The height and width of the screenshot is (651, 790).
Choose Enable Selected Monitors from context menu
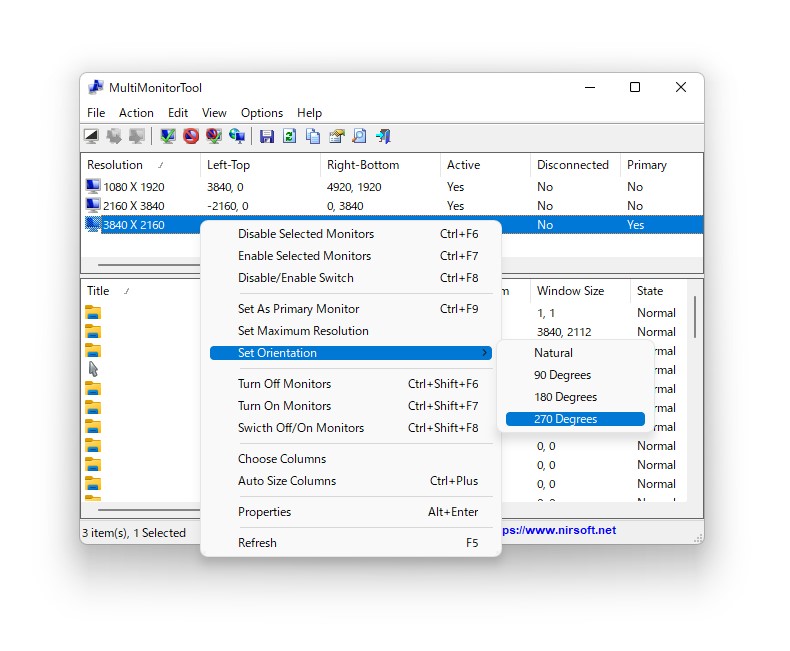coord(351,256)
